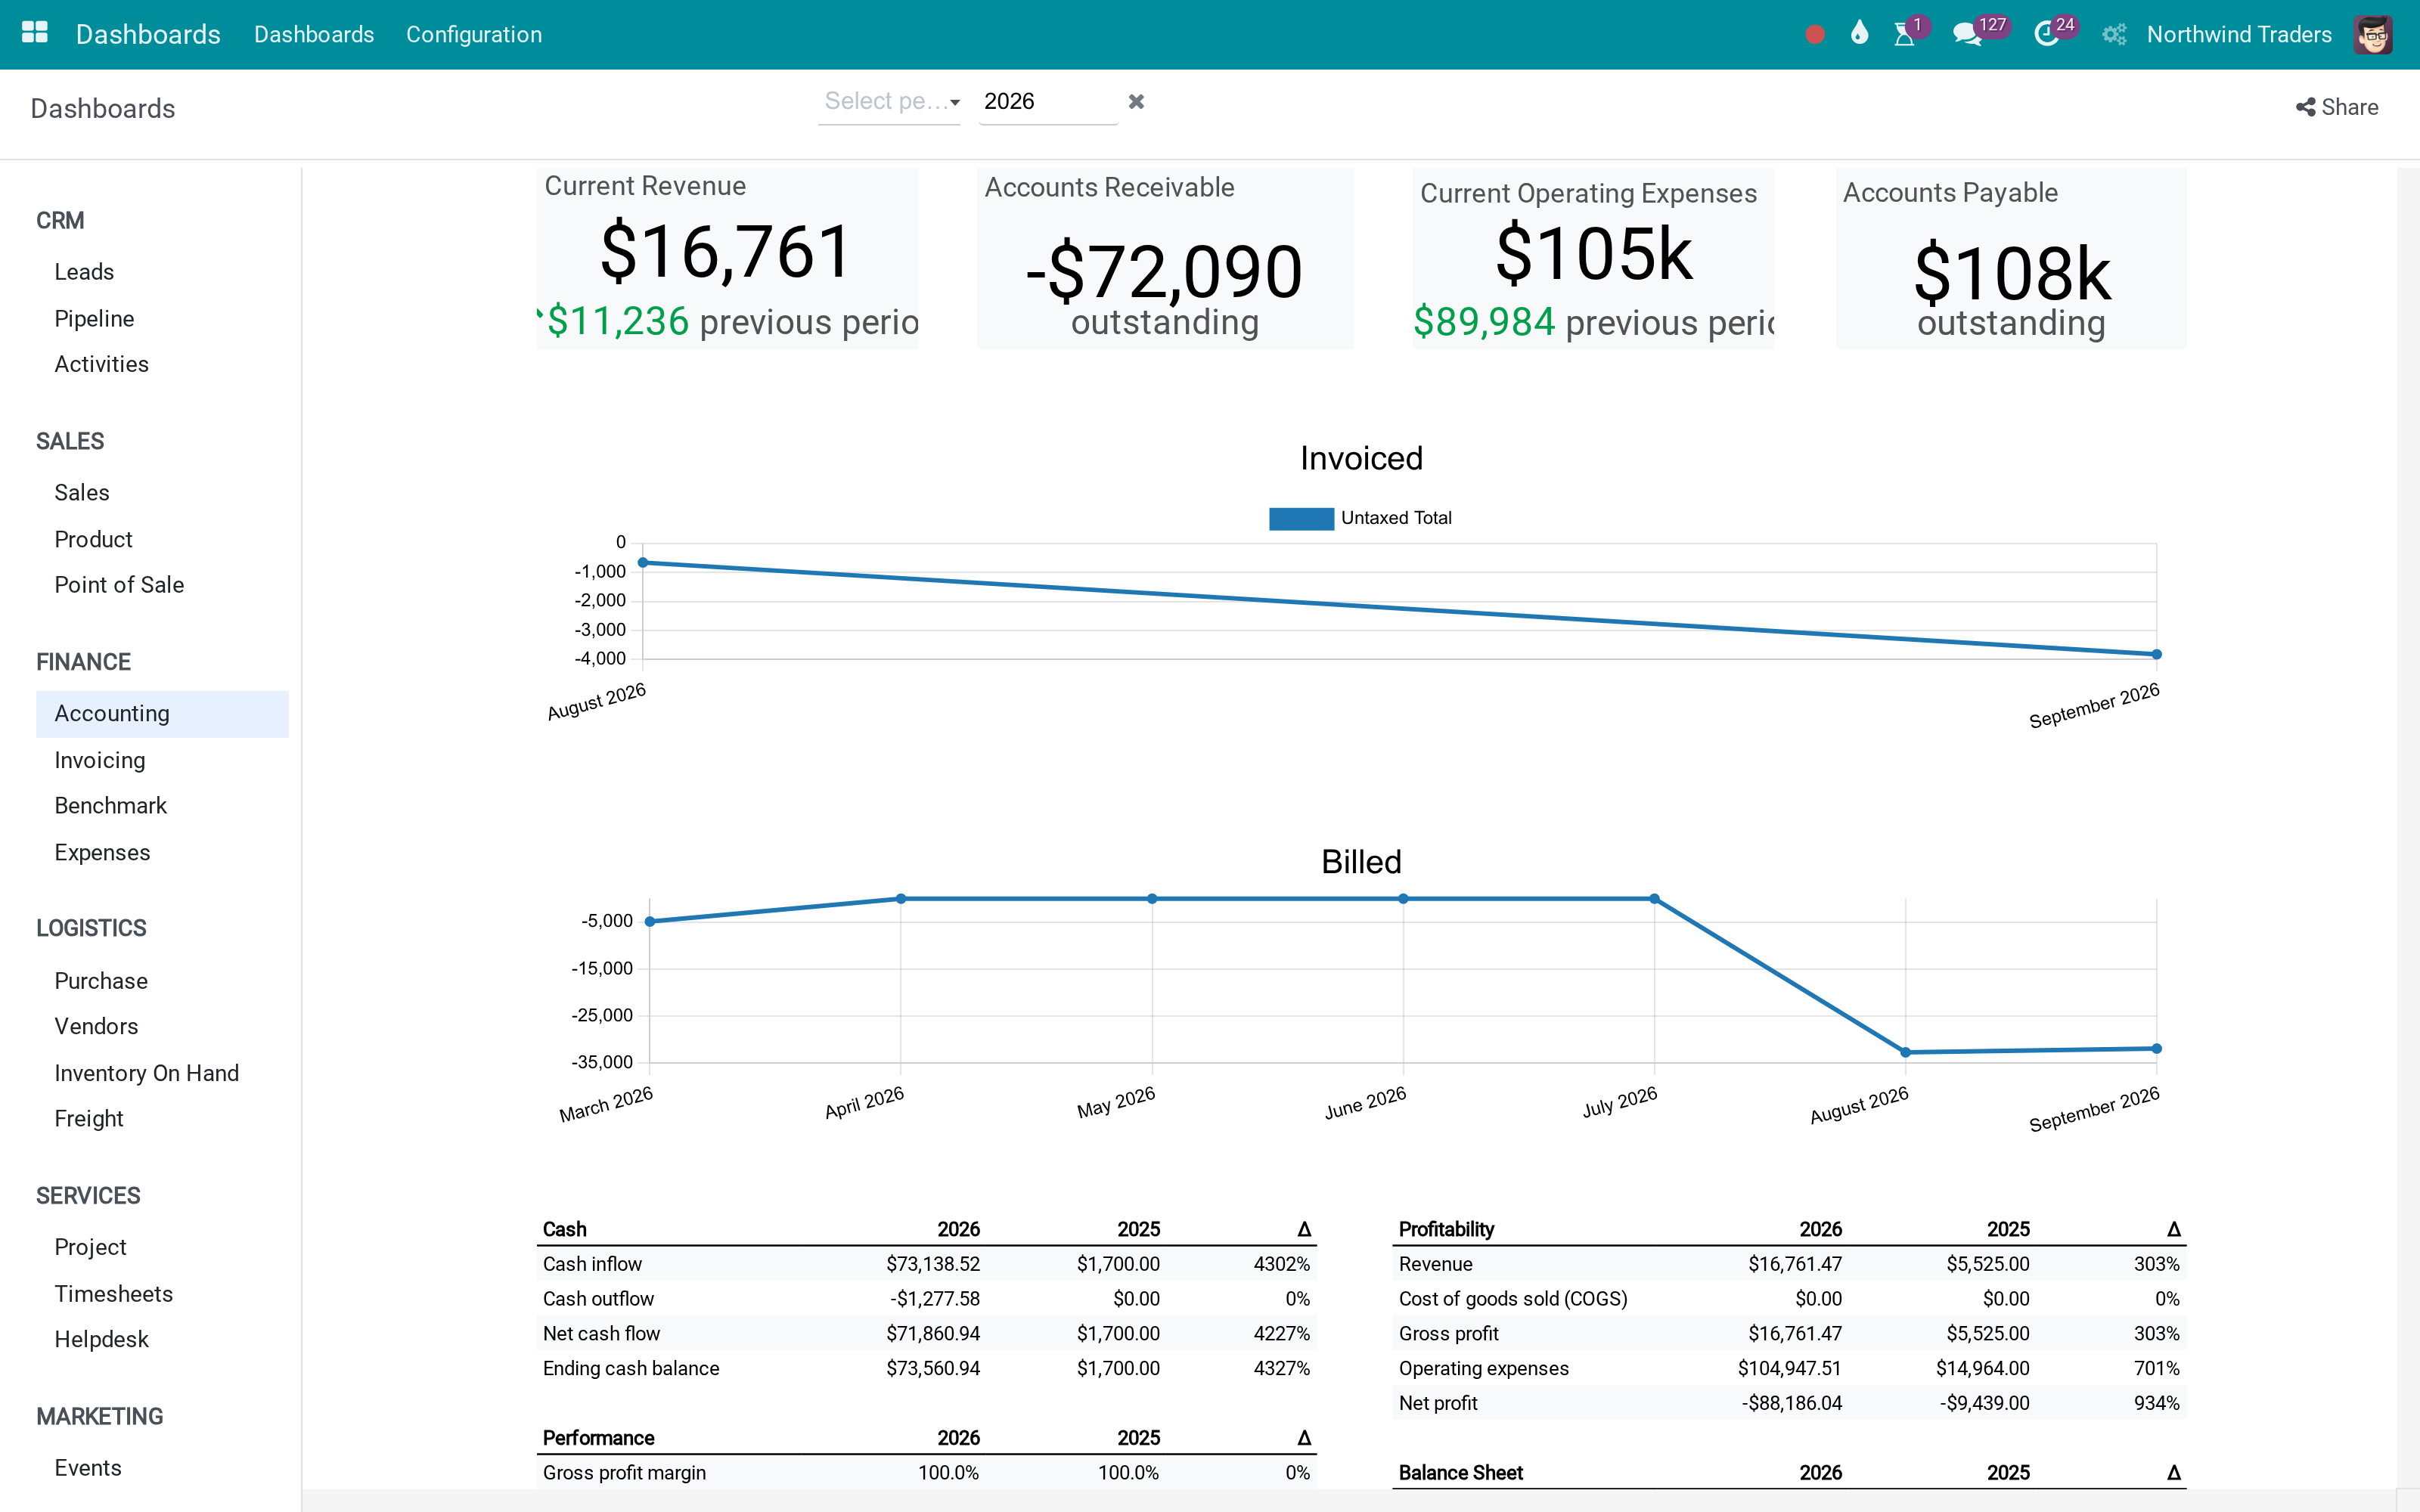Open the Freight dashboard
This screenshot has width=2420, height=1512.
(x=89, y=1119)
